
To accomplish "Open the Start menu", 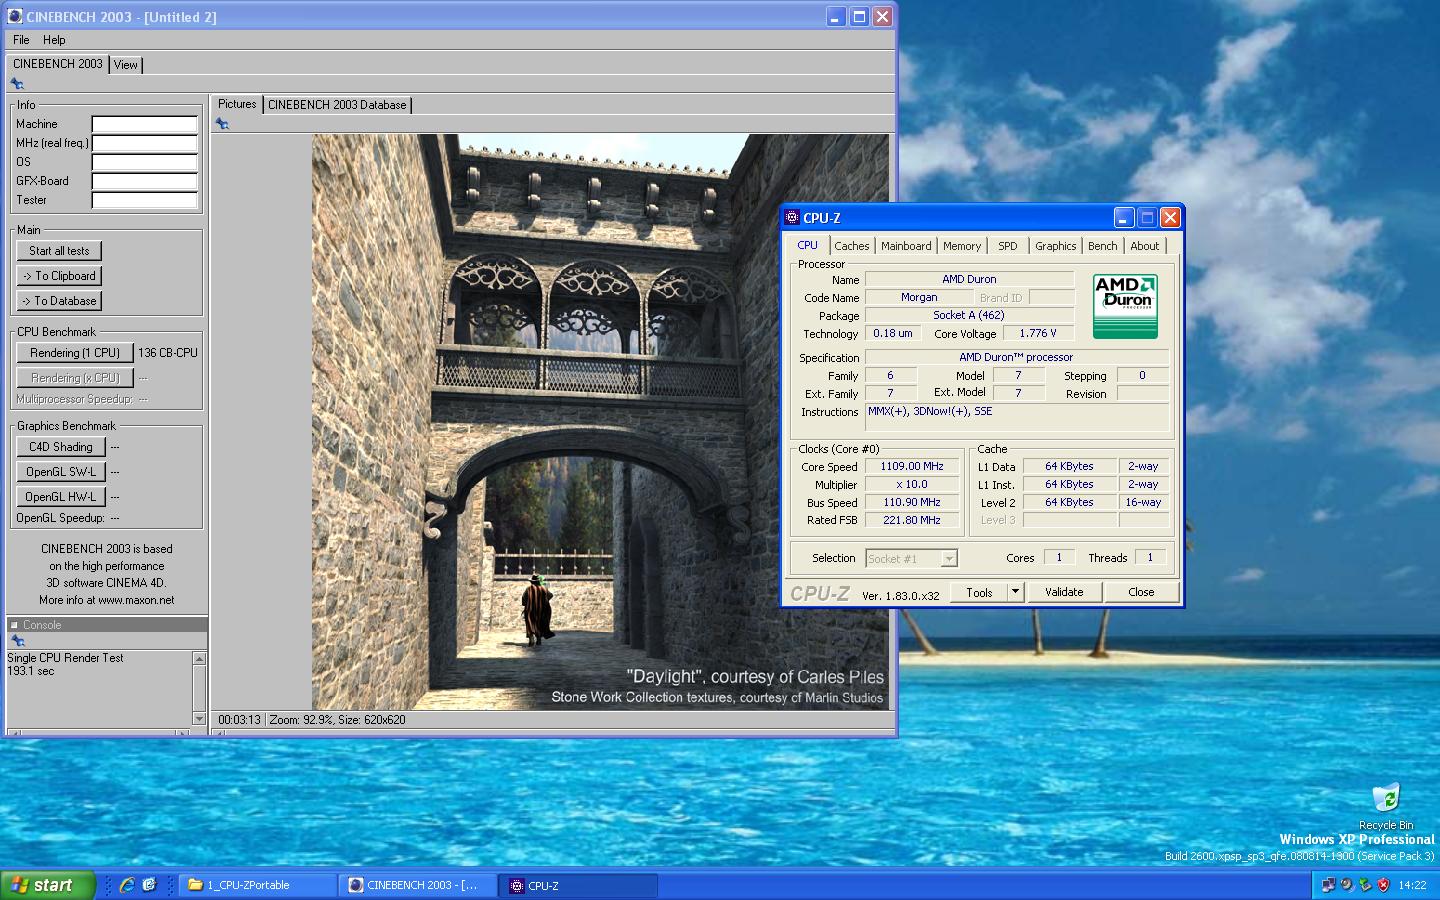I will (47, 885).
